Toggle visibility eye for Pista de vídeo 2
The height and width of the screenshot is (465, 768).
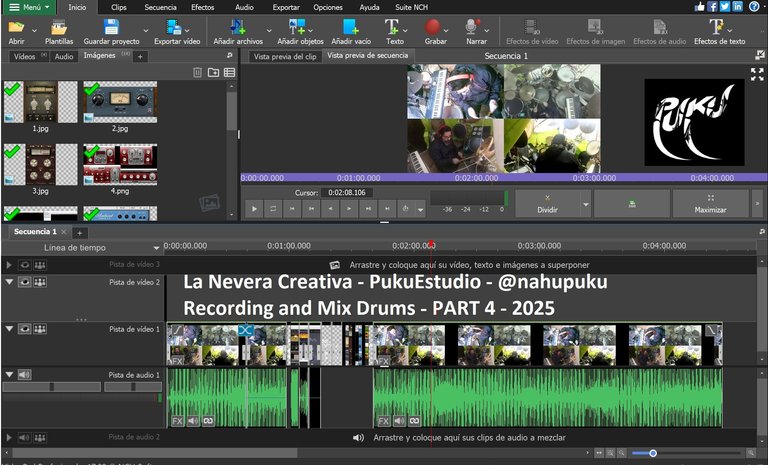(24, 282)
